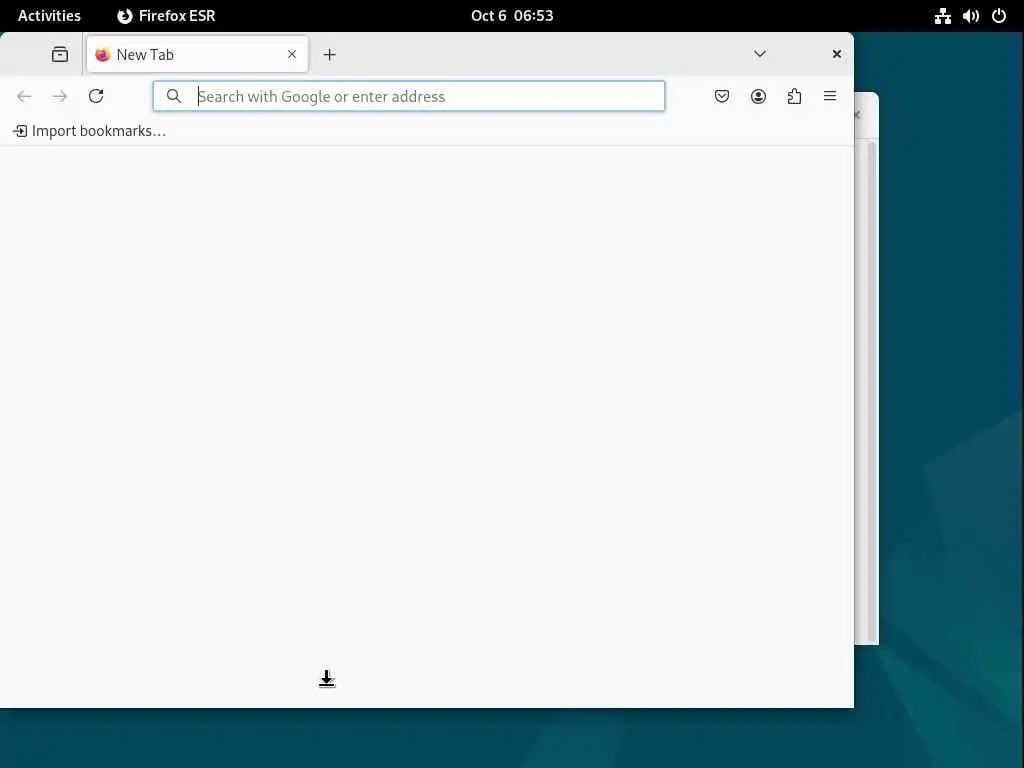Go back one page
This screenshot has width=1024, height=768.
(24, 97)
